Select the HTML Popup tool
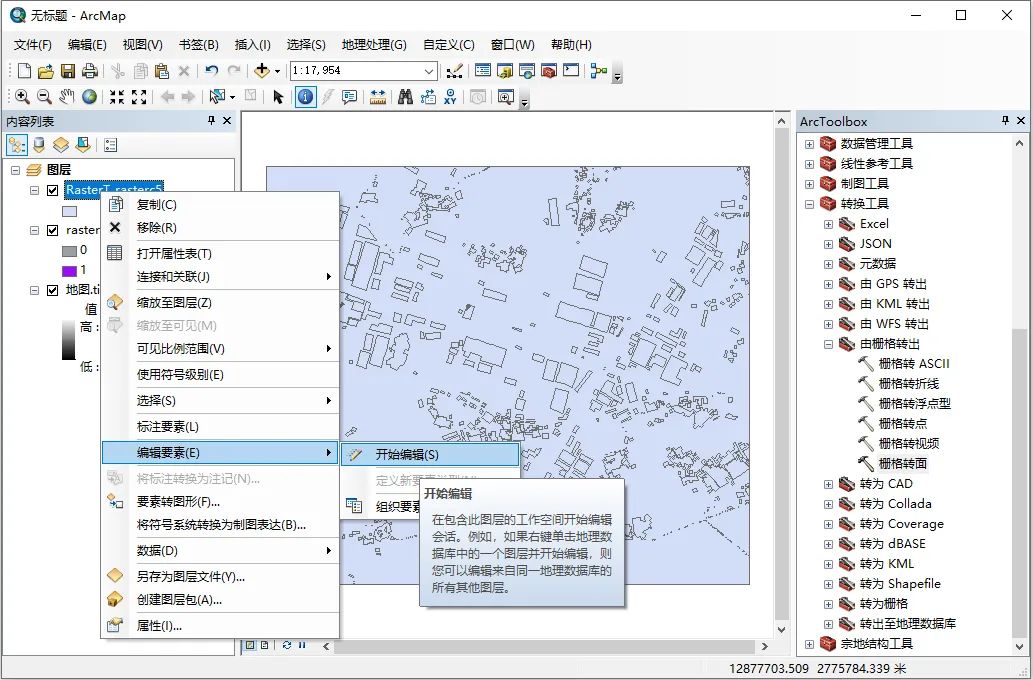 click(x=349, y=97)
